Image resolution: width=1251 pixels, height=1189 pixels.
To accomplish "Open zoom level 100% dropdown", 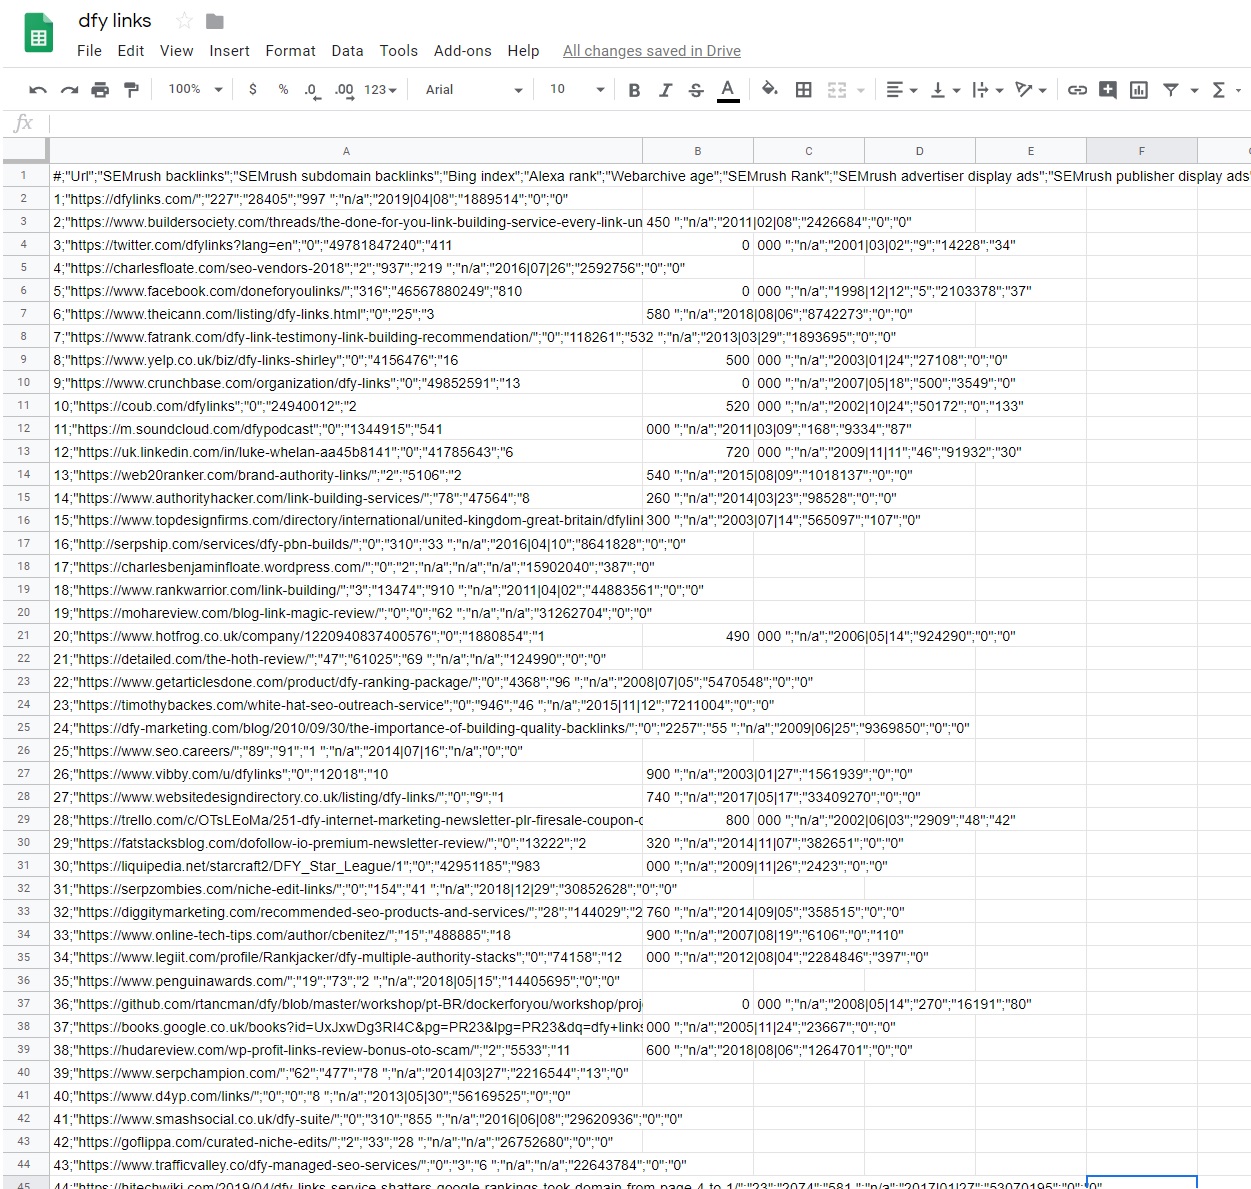I will (x=195, y=89).
